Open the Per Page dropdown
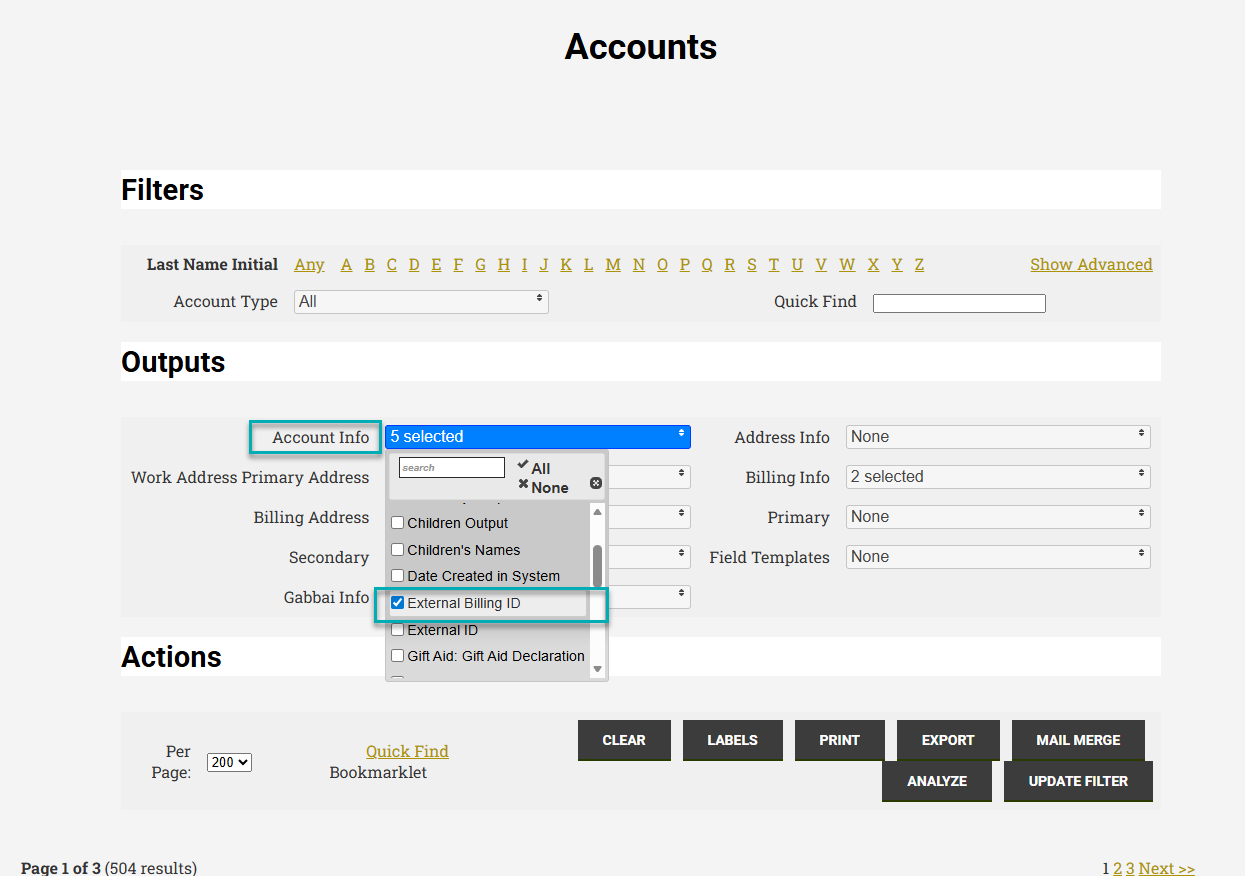Image resolution: width=1245 pixels, height=876 pixels. 229,762
